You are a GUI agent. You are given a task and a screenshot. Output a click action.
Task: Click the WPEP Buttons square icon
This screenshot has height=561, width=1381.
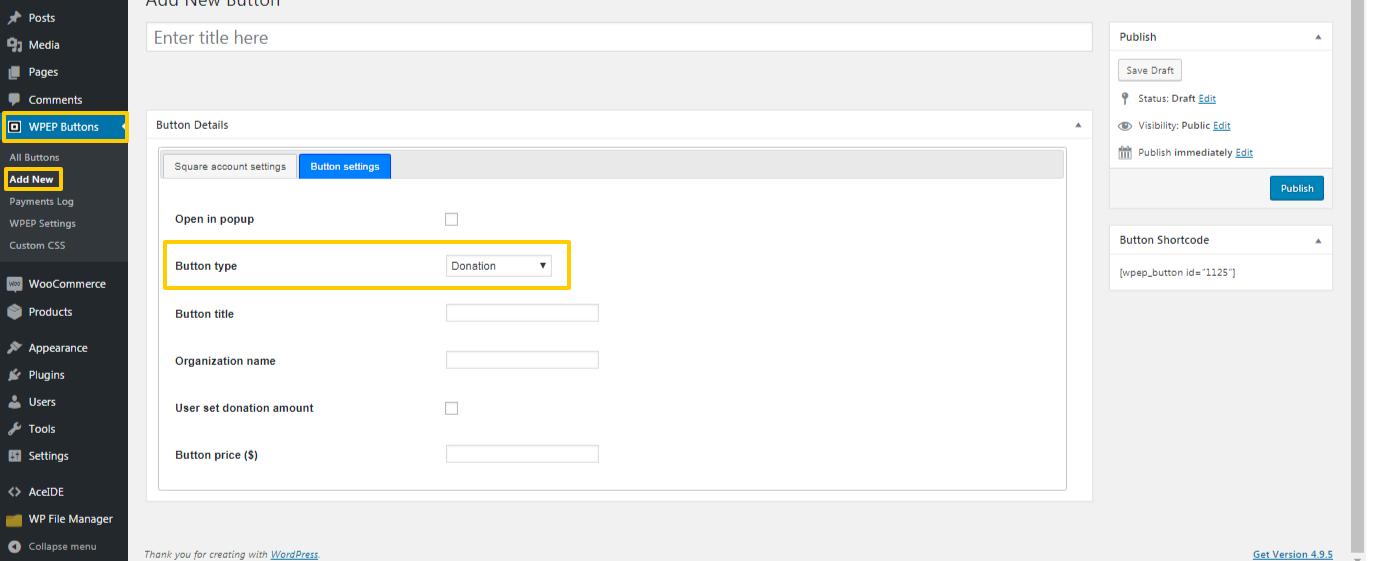[15, 127]
